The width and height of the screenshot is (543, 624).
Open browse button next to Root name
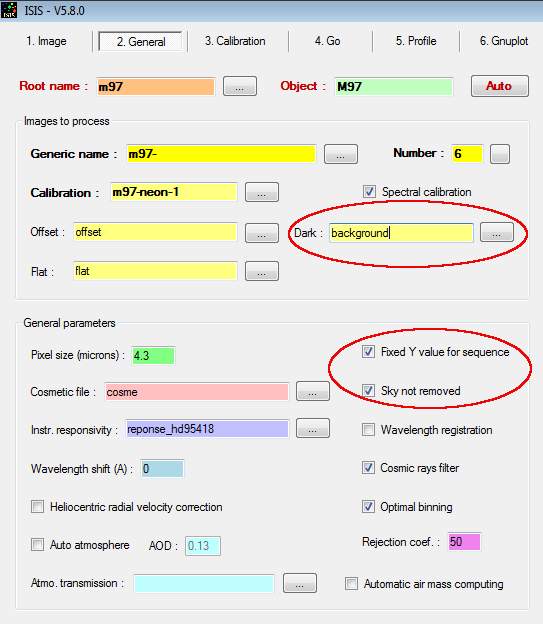point(240,86)
